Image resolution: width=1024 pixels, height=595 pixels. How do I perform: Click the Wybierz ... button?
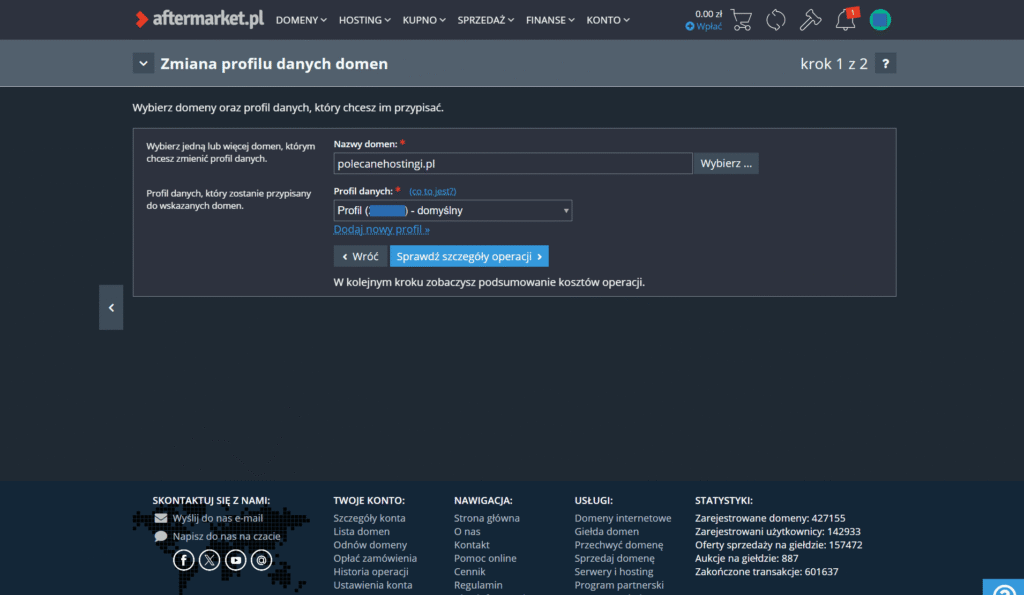tap(727, 163)
